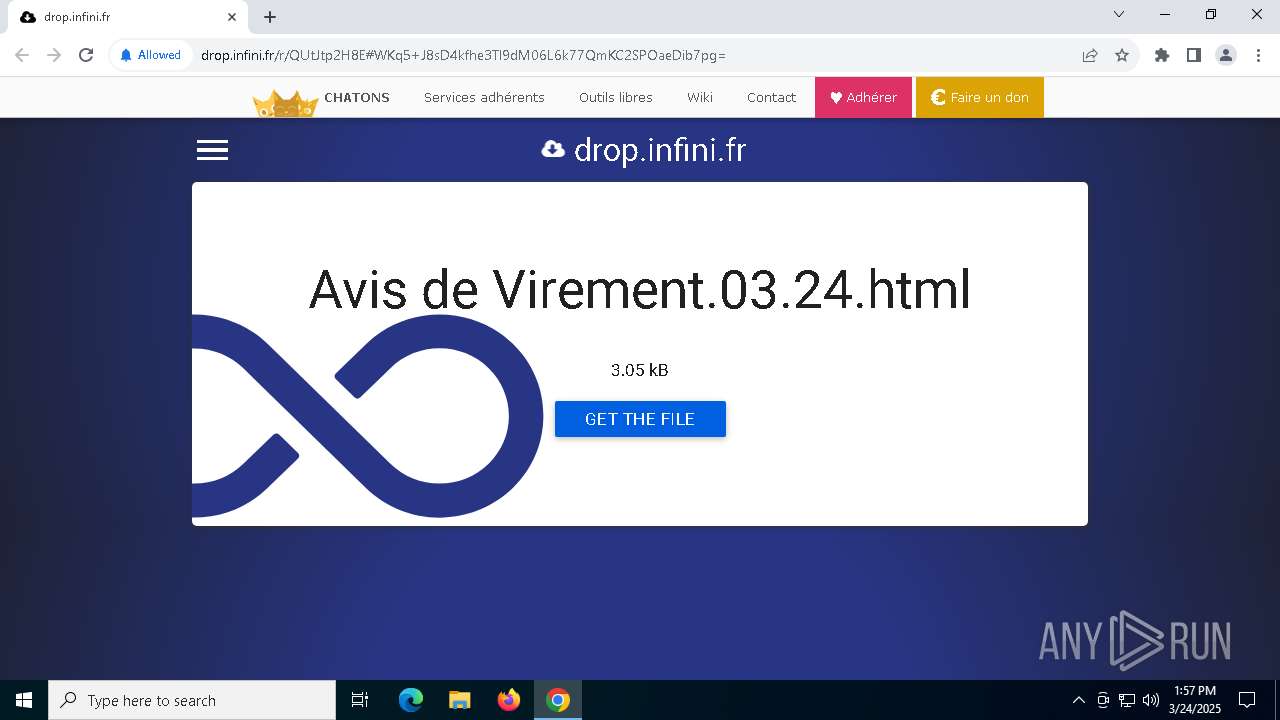
Task: Open the taskbar clock and date
Action: pos(1195,700)
